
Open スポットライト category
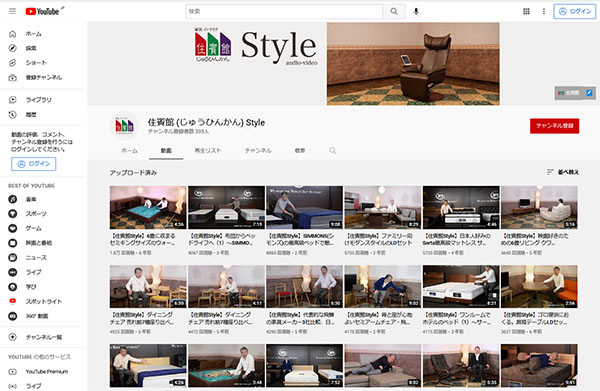coord(42,301)
